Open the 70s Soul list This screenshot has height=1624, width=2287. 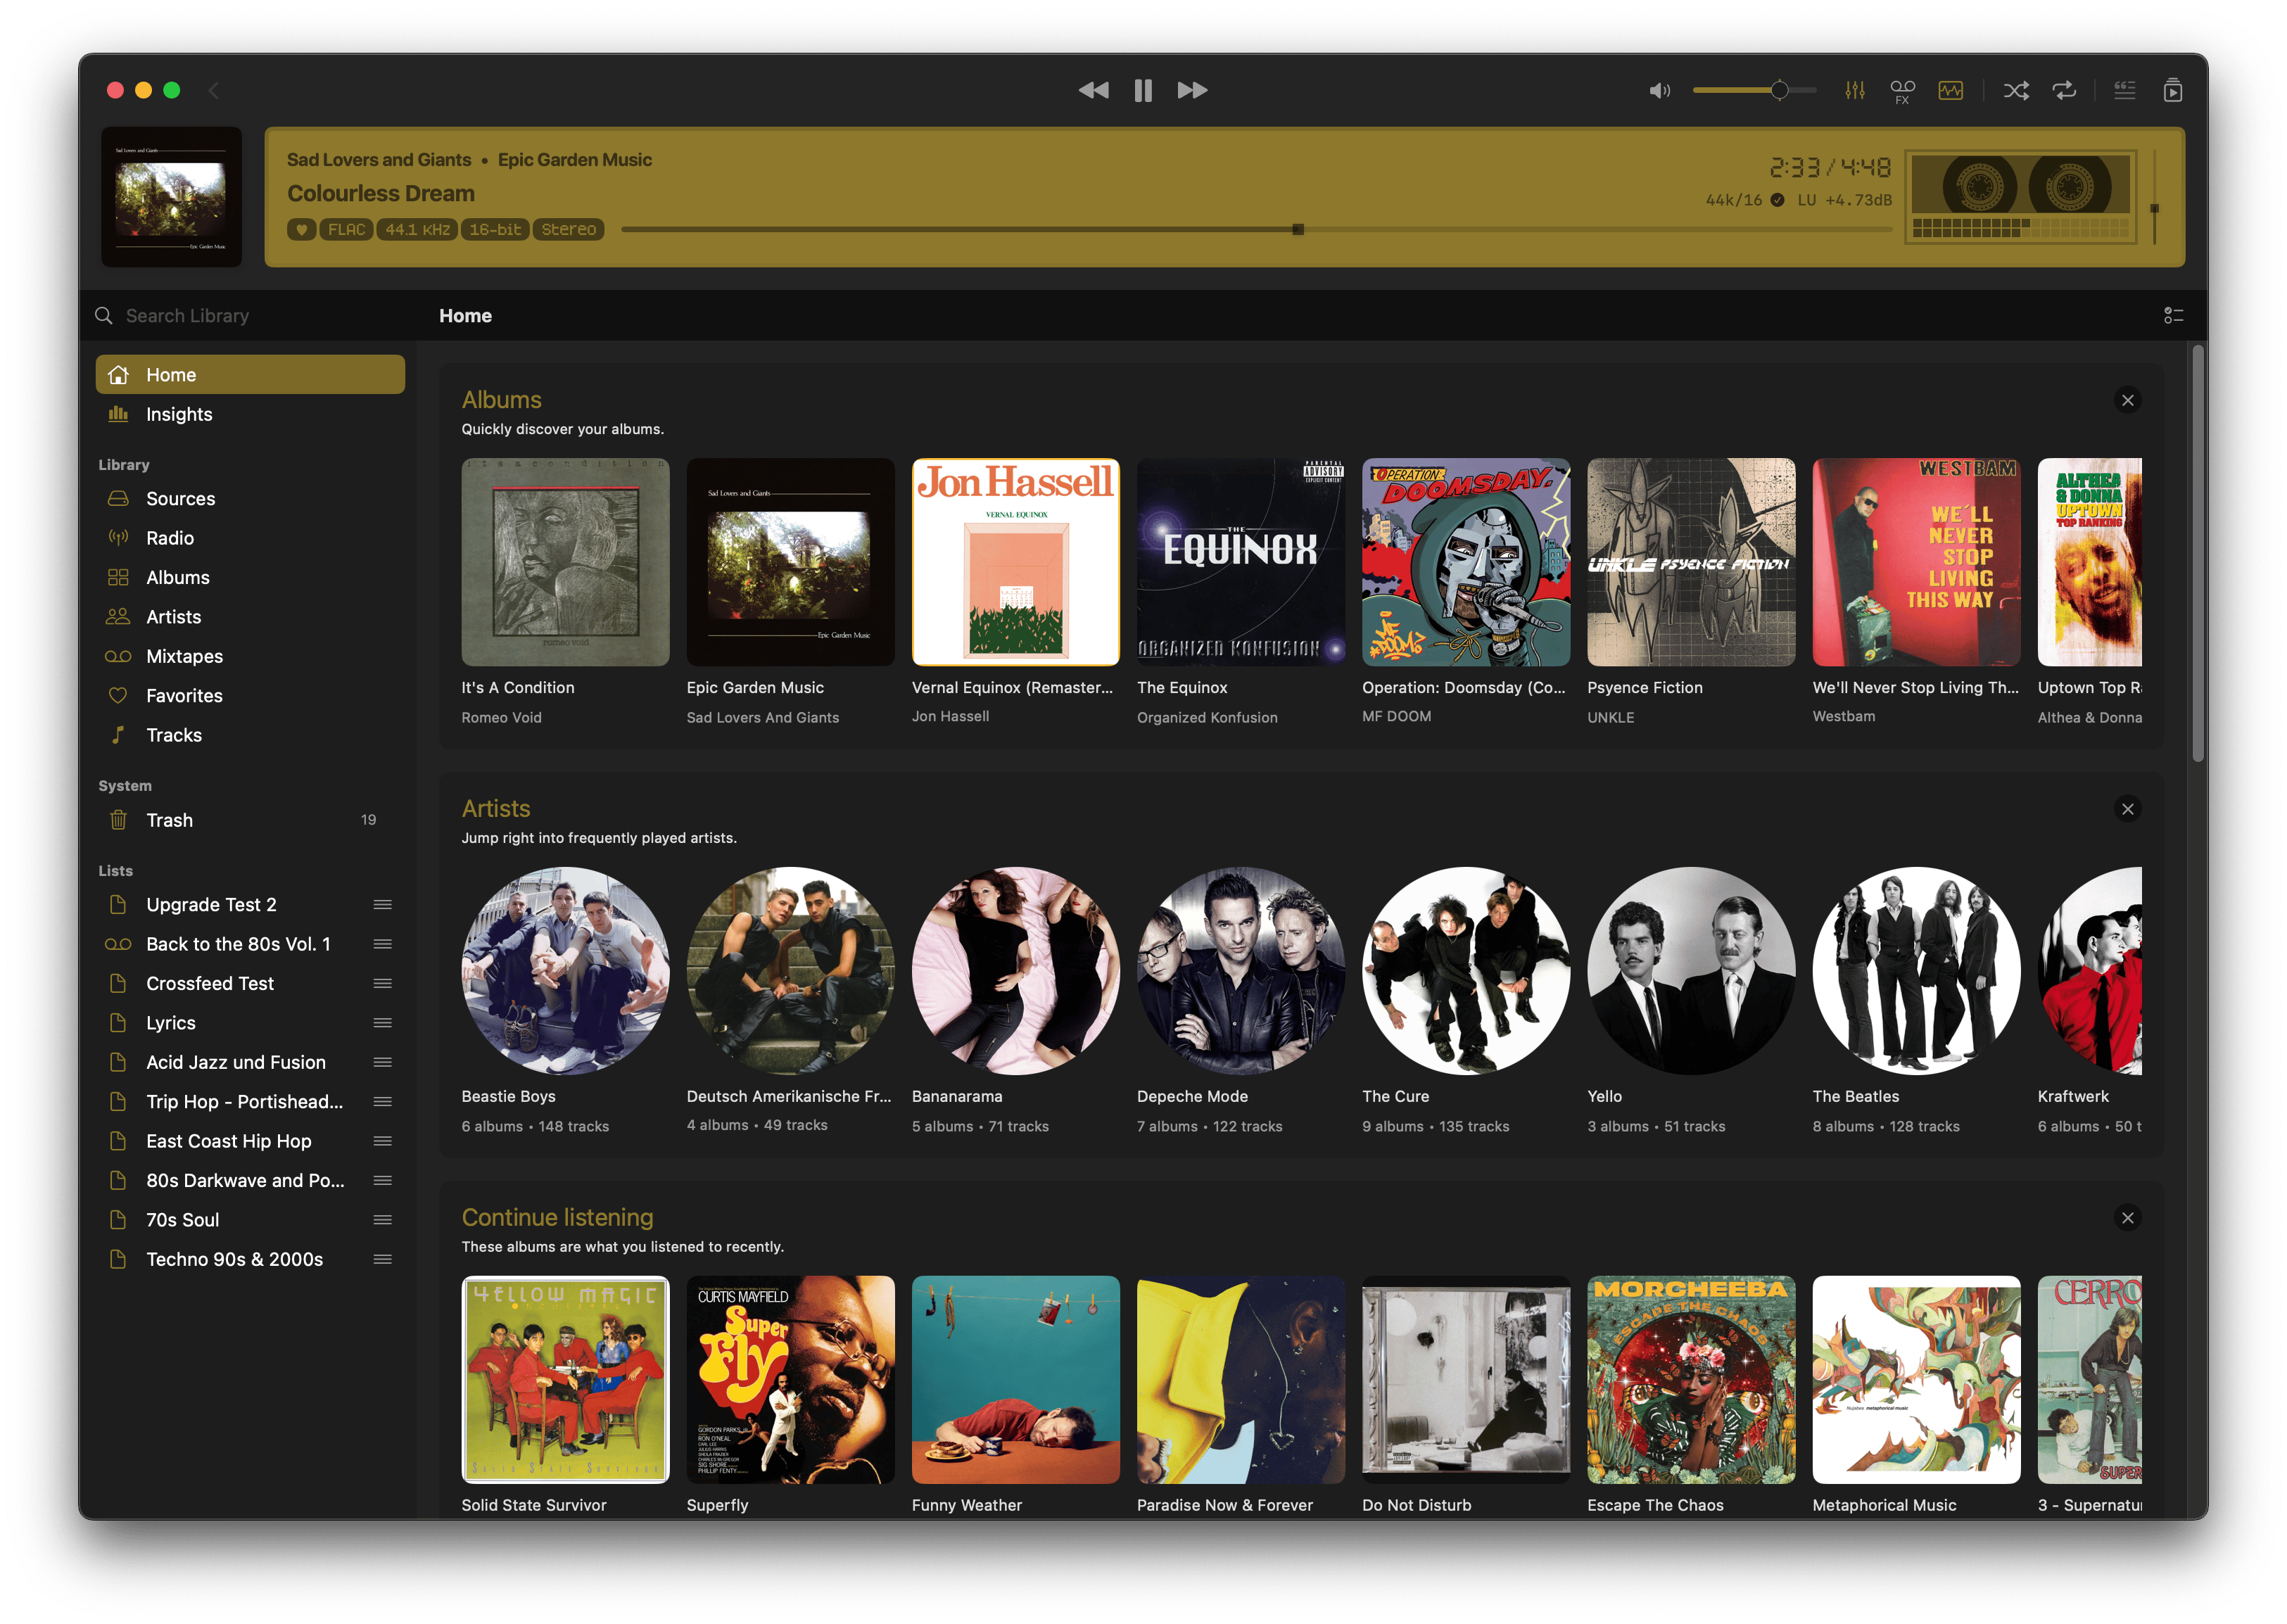182,1220
